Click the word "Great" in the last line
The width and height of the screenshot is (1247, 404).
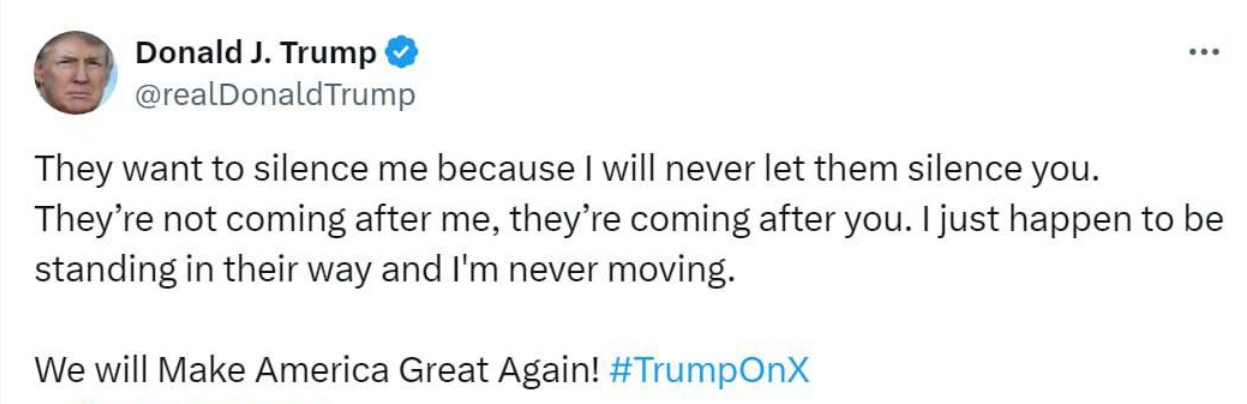click(439, 370)
